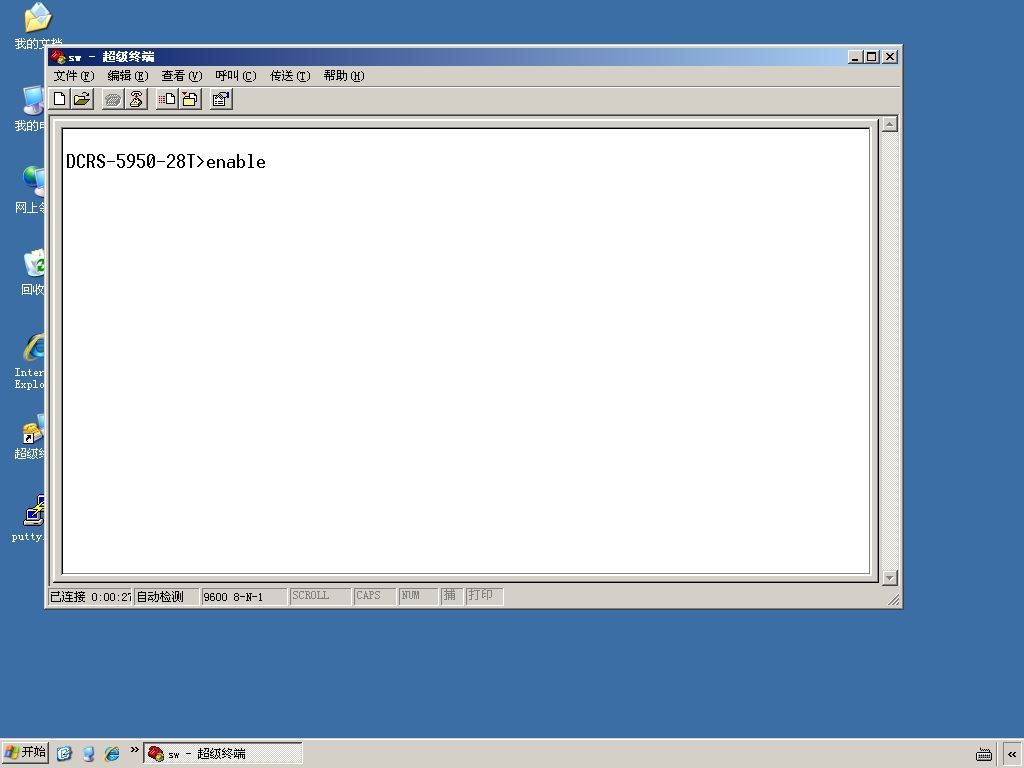The image size is (1024, 768).
Task: Click 我的文档 desktop icon
Action: point(37,26)
